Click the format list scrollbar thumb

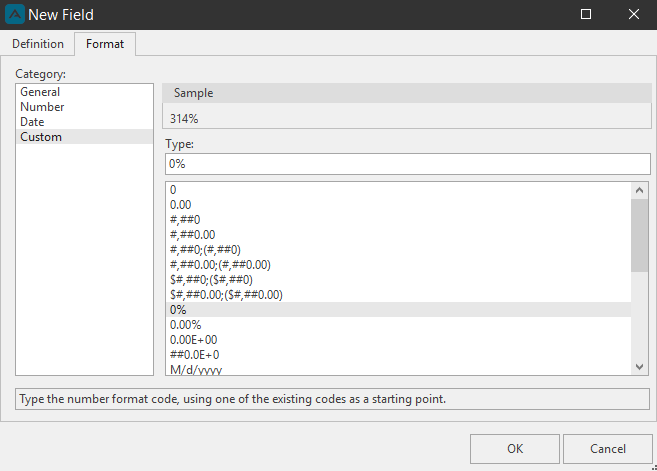639,236
